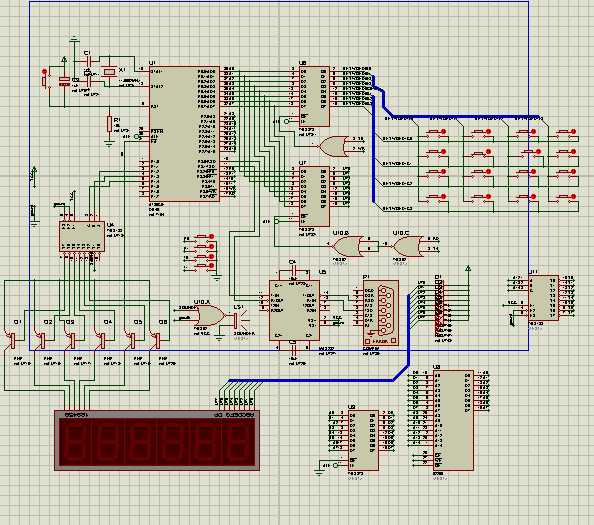The height and width of the screenshot is (525, 594).
Task: Select the U7 latch chip
Action: pos(314,197)
